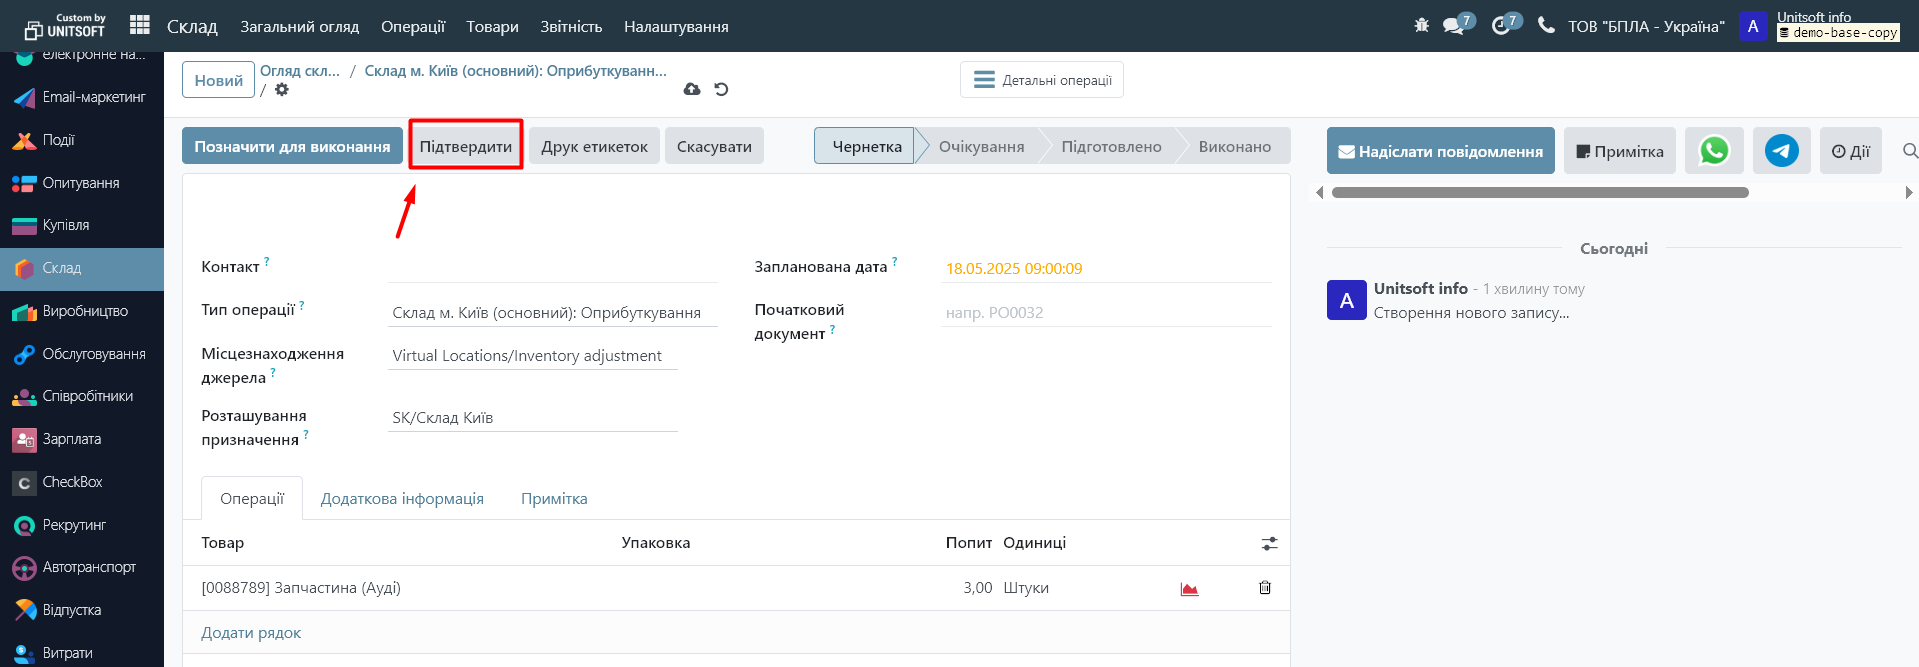Open the Звітність menu
The width and height of the screenshot is (1919, 667).
click(571, 27)
